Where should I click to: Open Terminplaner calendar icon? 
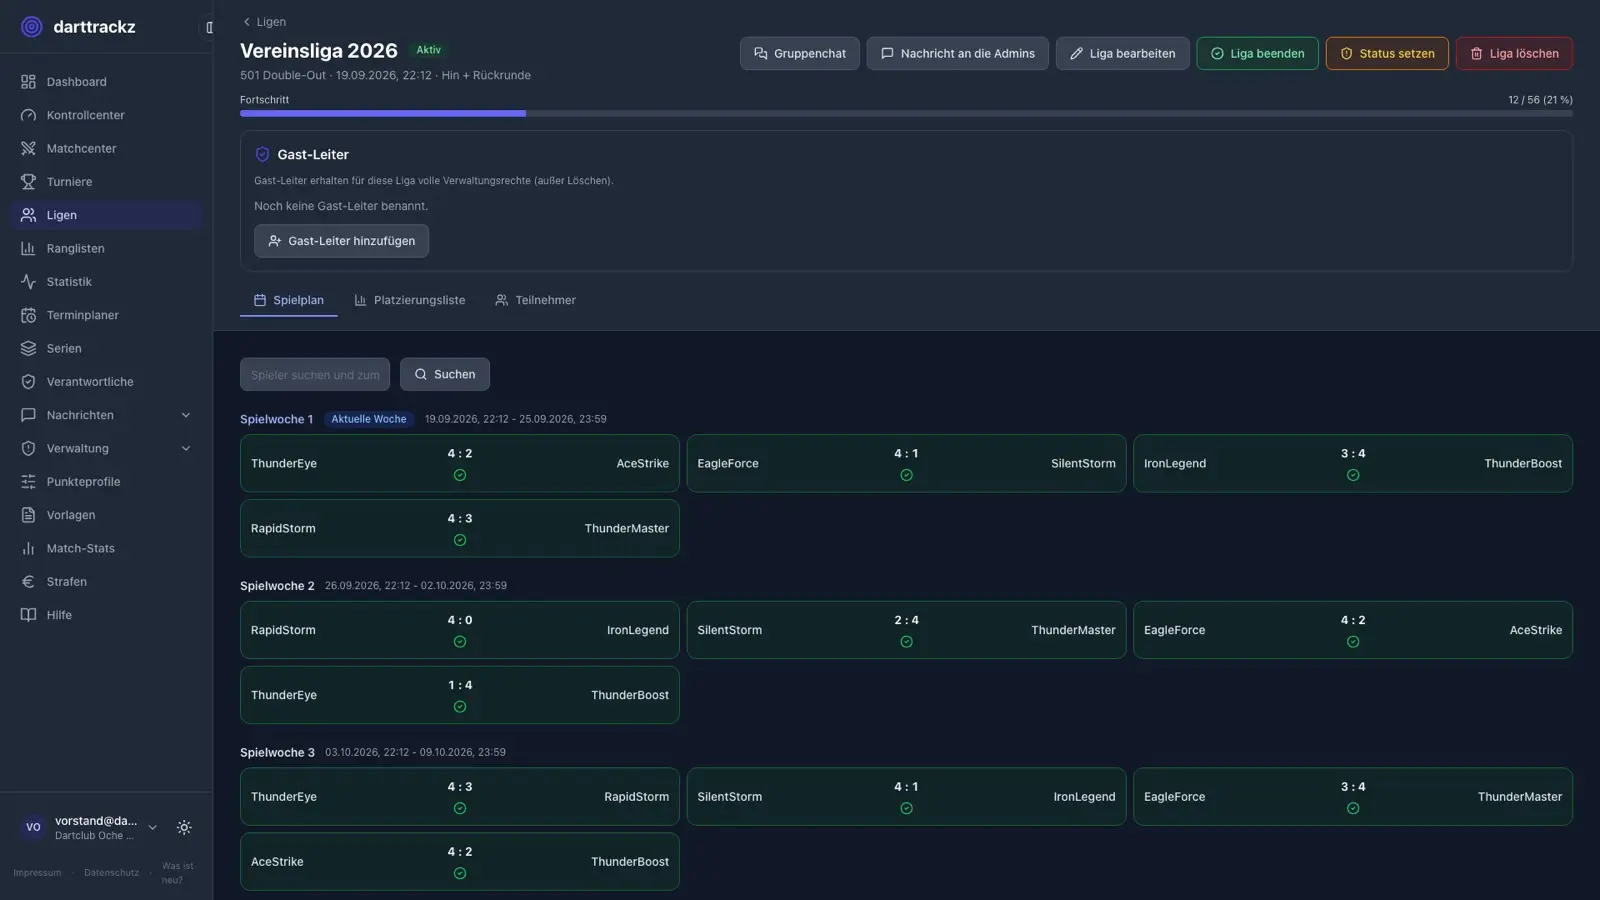tap(28, 315)
